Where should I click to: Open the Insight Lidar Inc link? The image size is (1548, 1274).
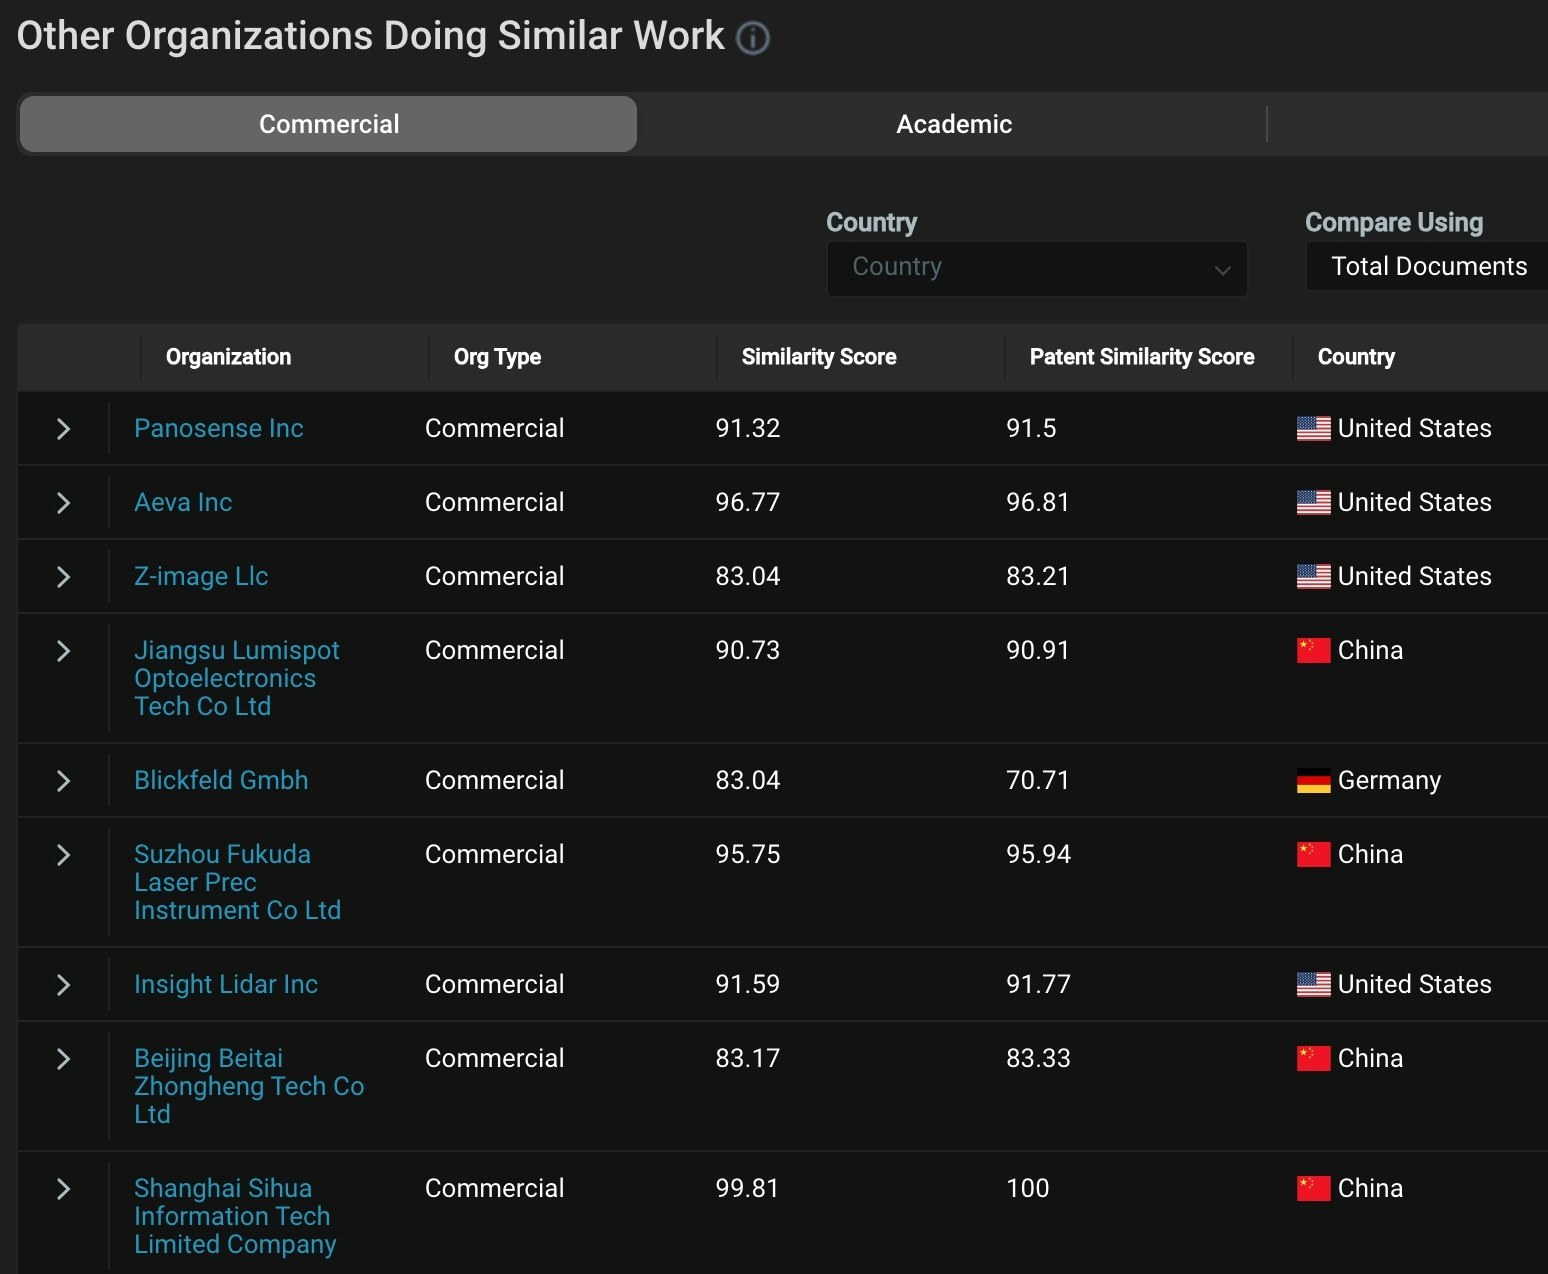coord(226,984)
